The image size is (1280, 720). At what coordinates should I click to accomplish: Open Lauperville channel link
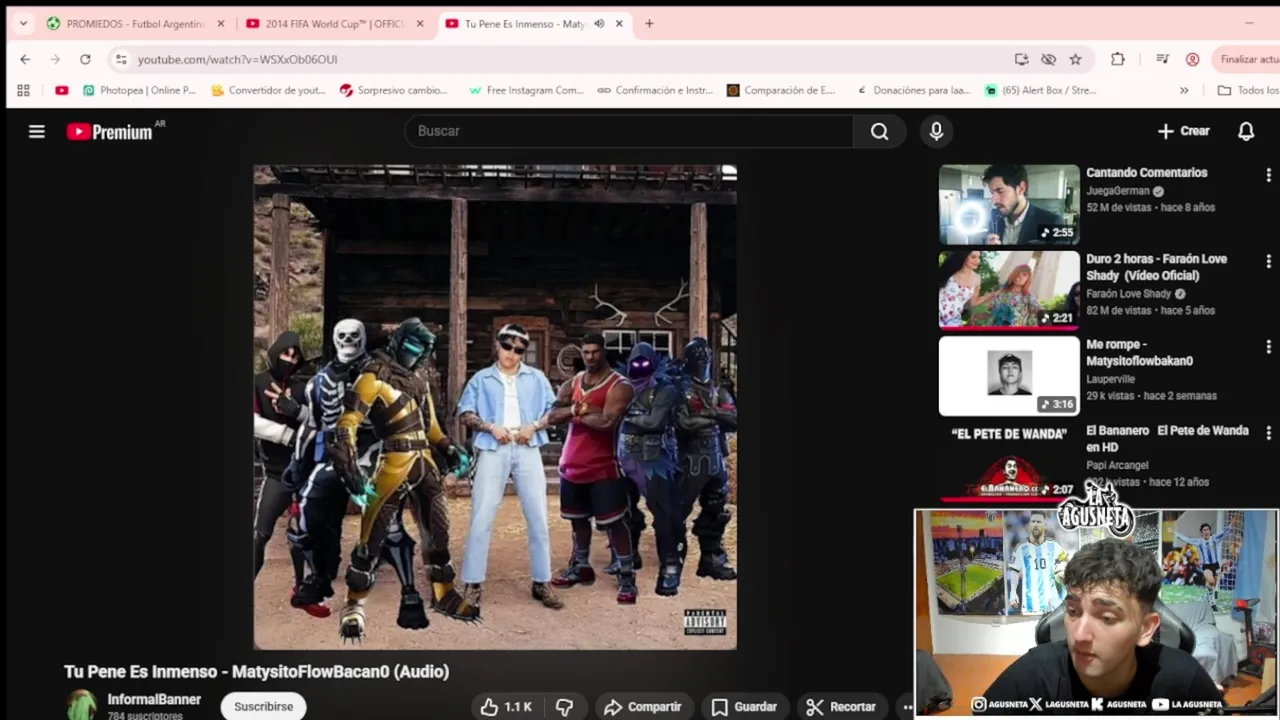(1110, 380)
